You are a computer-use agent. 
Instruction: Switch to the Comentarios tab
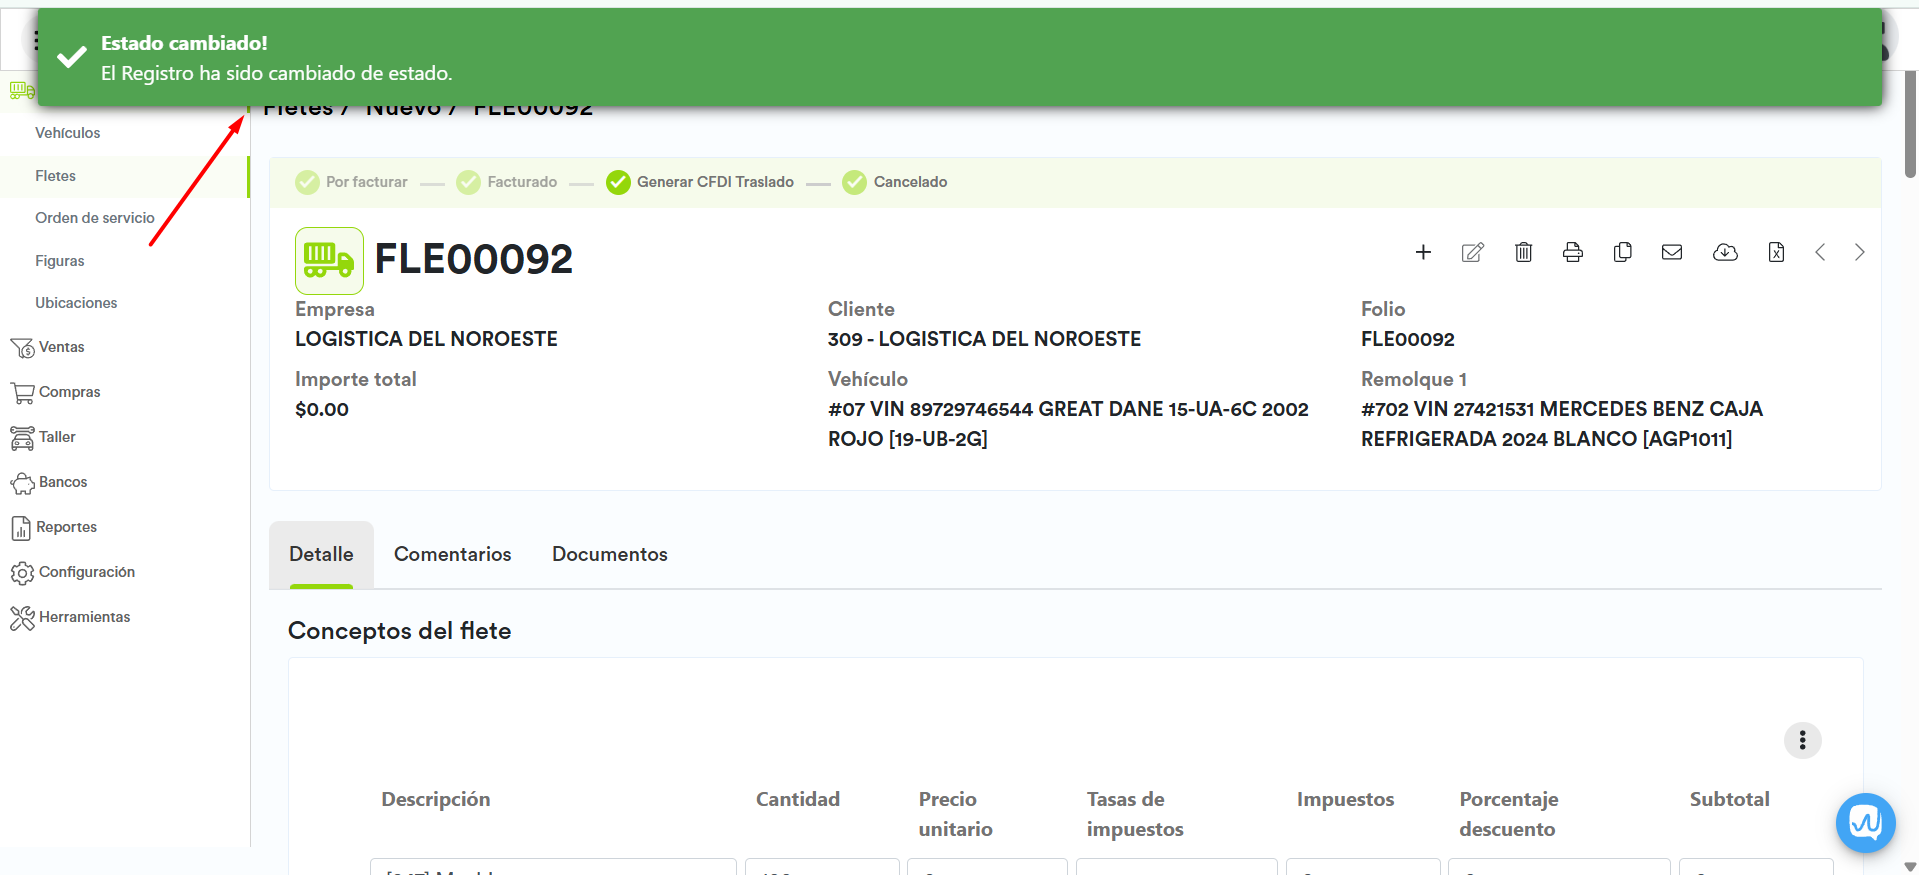(x=452, y=554)
